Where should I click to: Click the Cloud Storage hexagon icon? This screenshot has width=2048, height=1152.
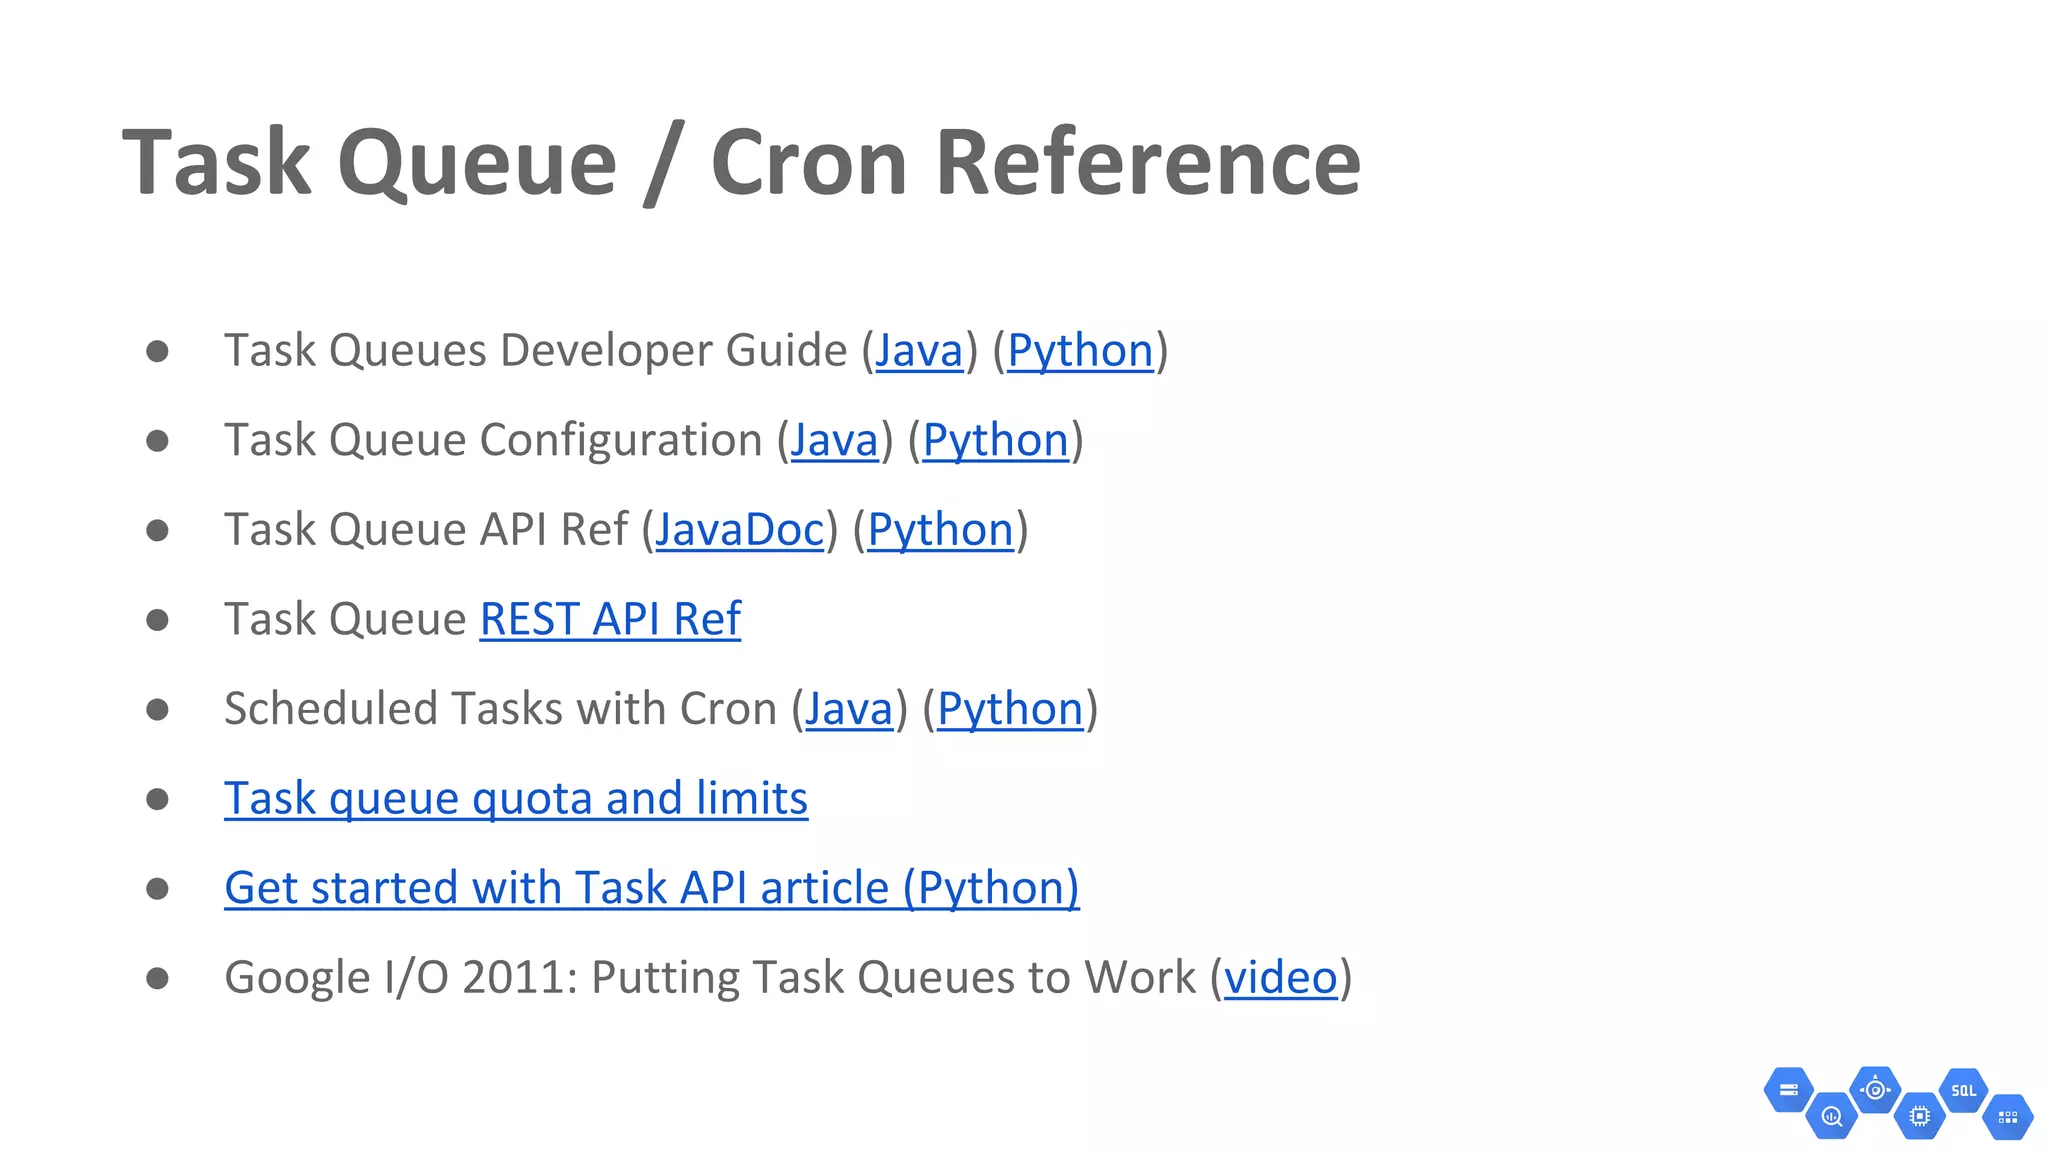tap(1788, 1090)
